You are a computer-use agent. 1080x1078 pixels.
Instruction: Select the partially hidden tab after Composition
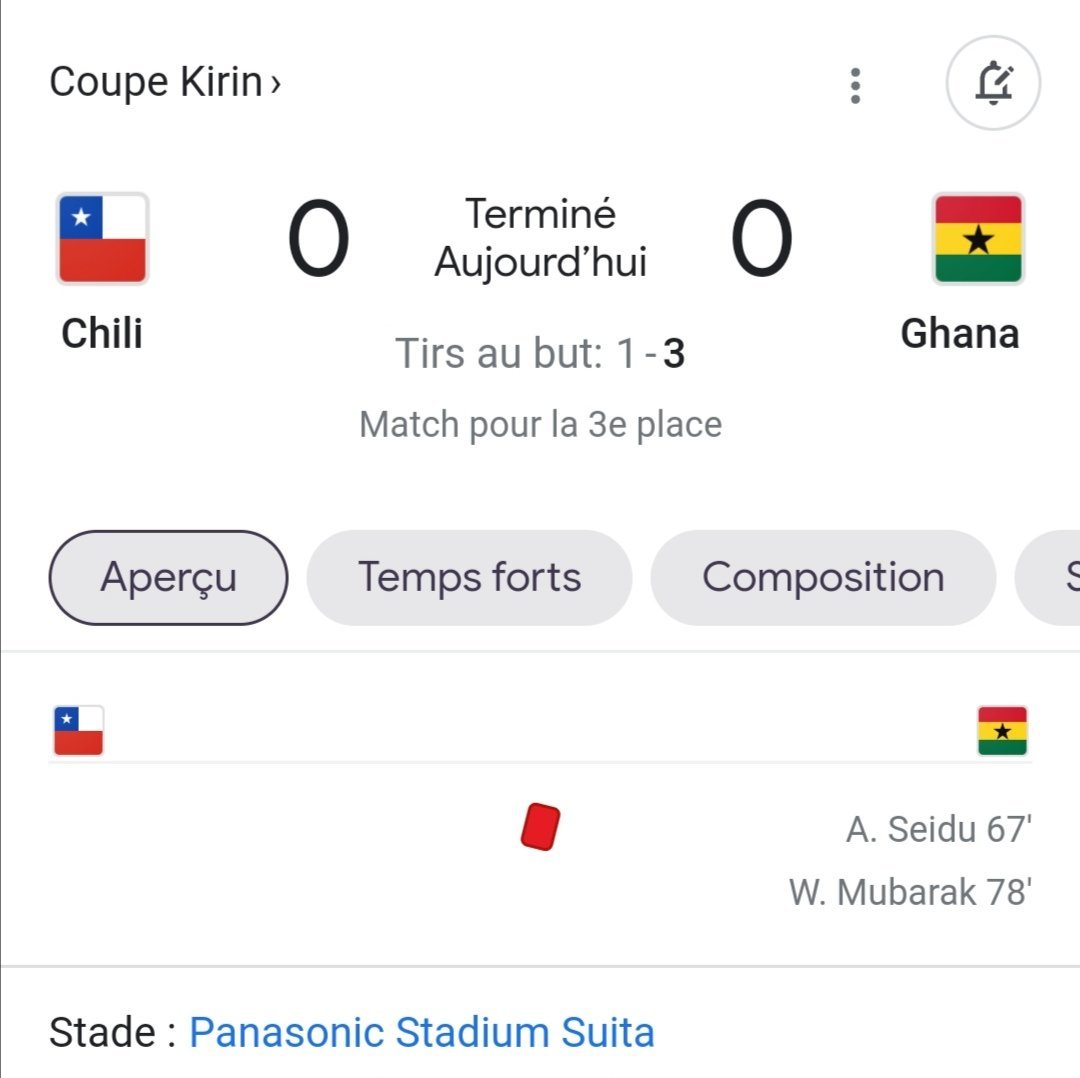coord(1048,577)
